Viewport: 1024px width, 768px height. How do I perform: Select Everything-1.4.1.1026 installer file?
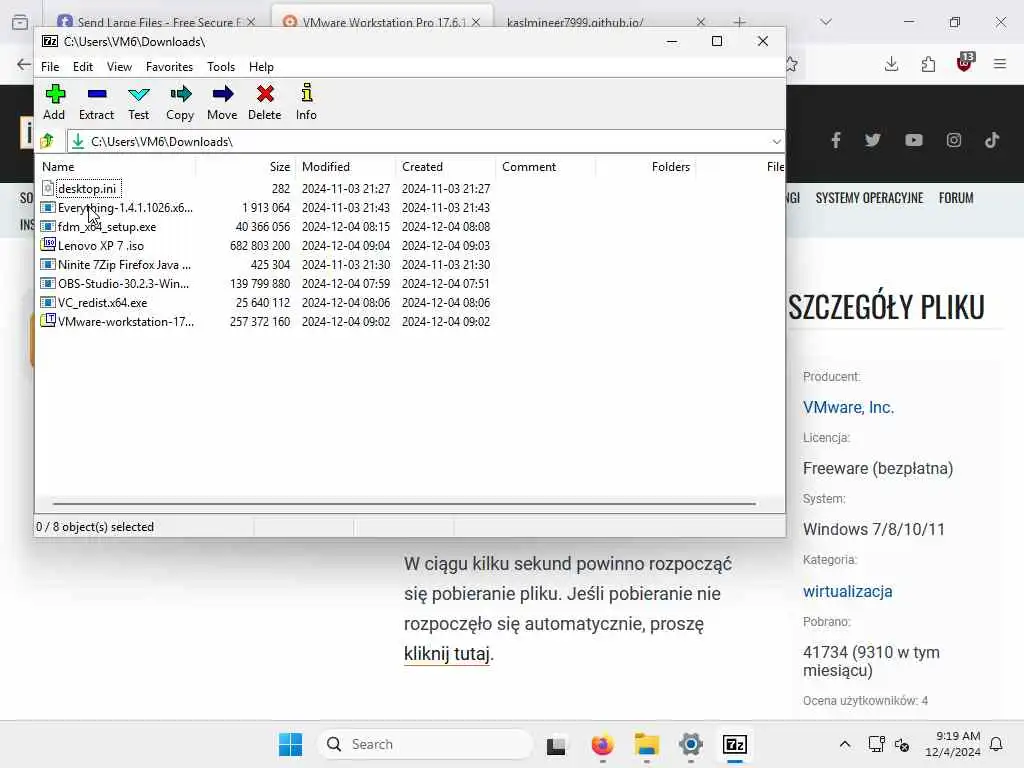(125, 208)
